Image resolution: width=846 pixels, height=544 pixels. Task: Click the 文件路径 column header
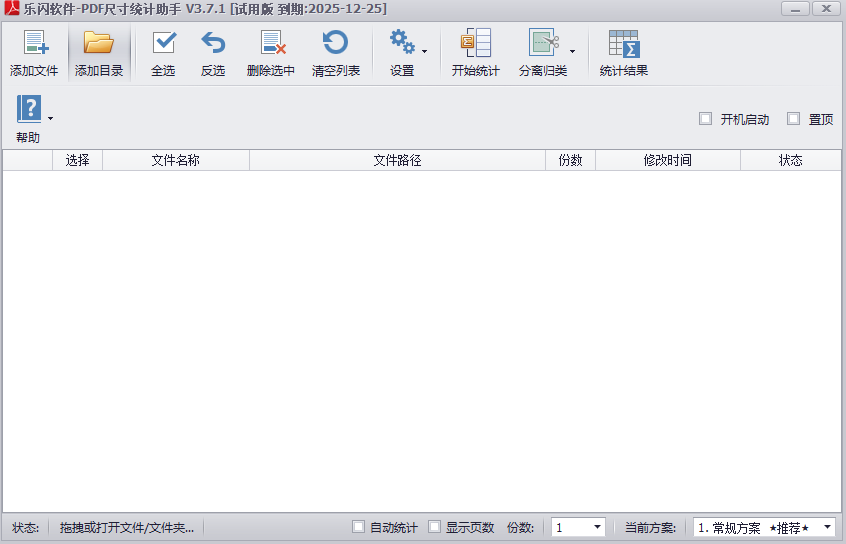click(397, 160)
